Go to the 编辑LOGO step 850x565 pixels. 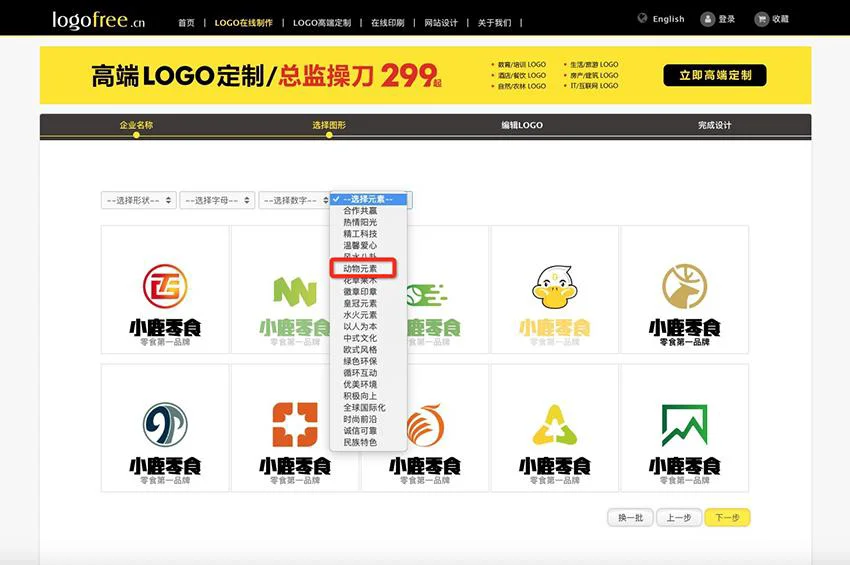(521, 125)
